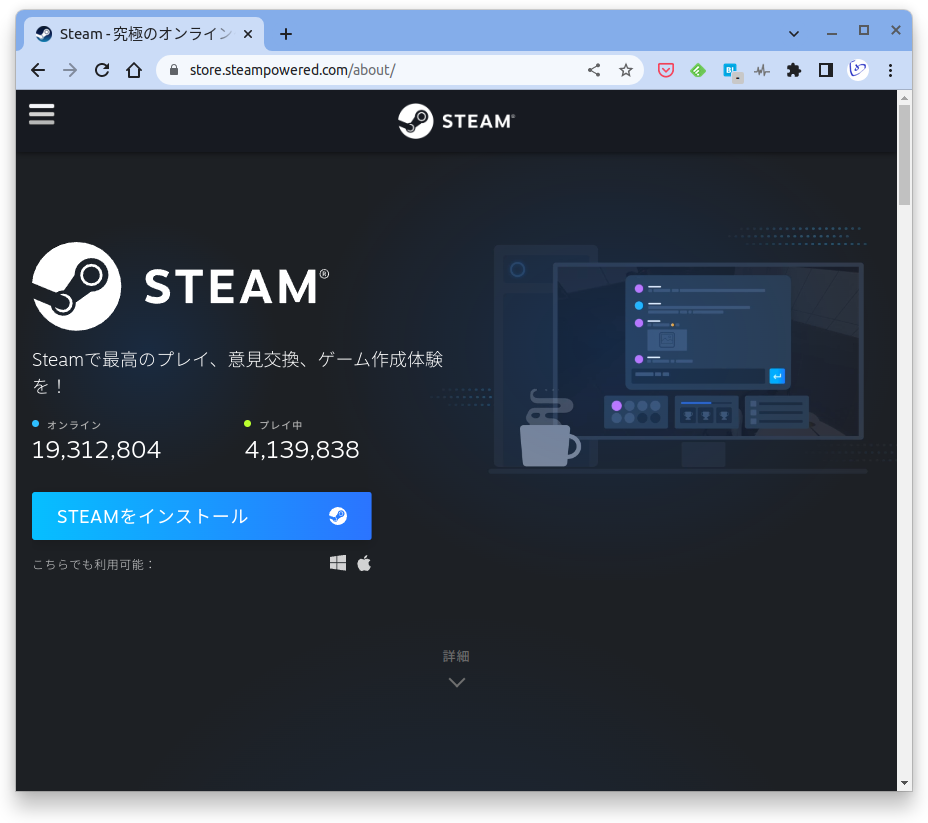Click the page vertical scrollbar thumb
928x823 pixels.
[x=904, y=155]
